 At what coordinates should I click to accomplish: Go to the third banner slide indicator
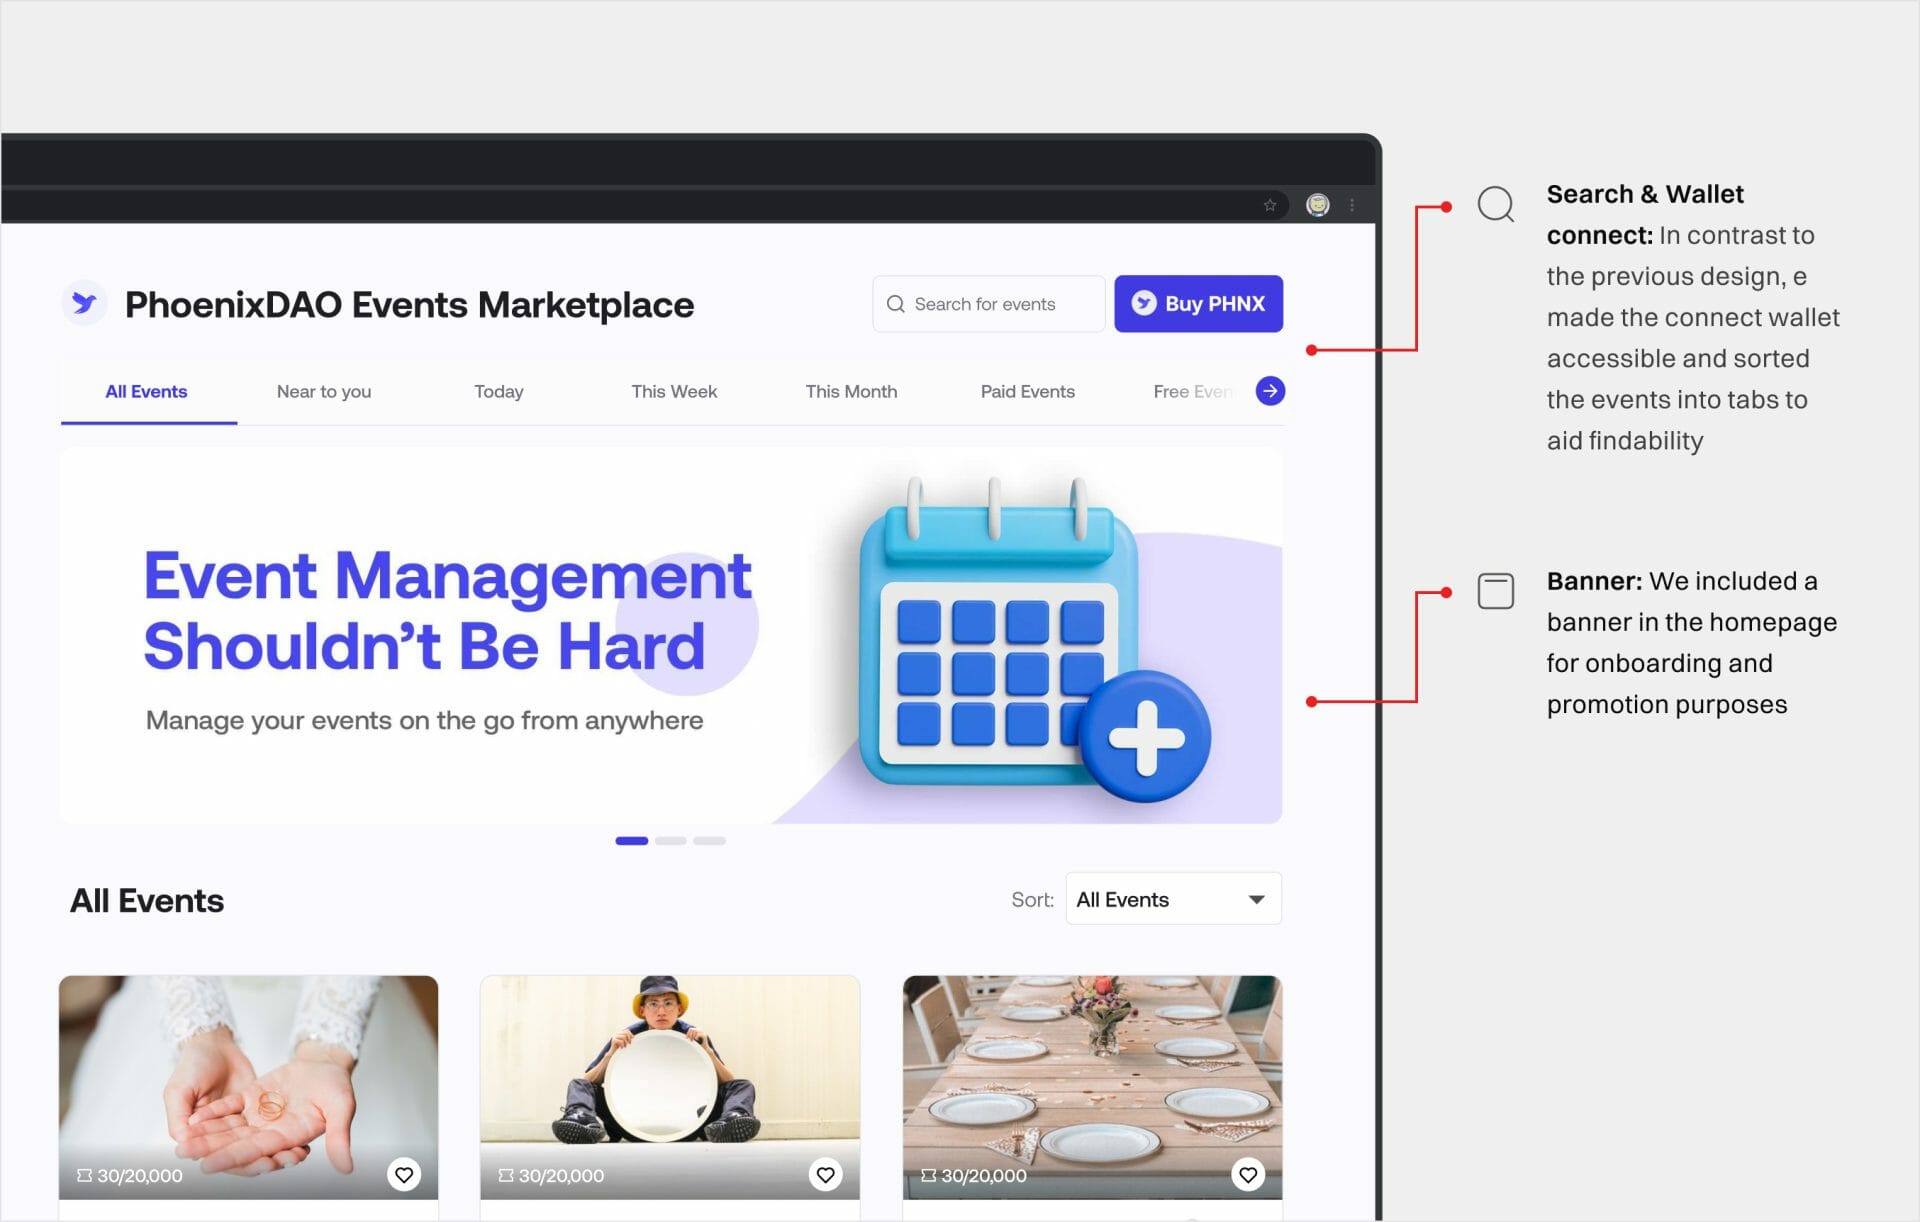[x=709, y=841]
